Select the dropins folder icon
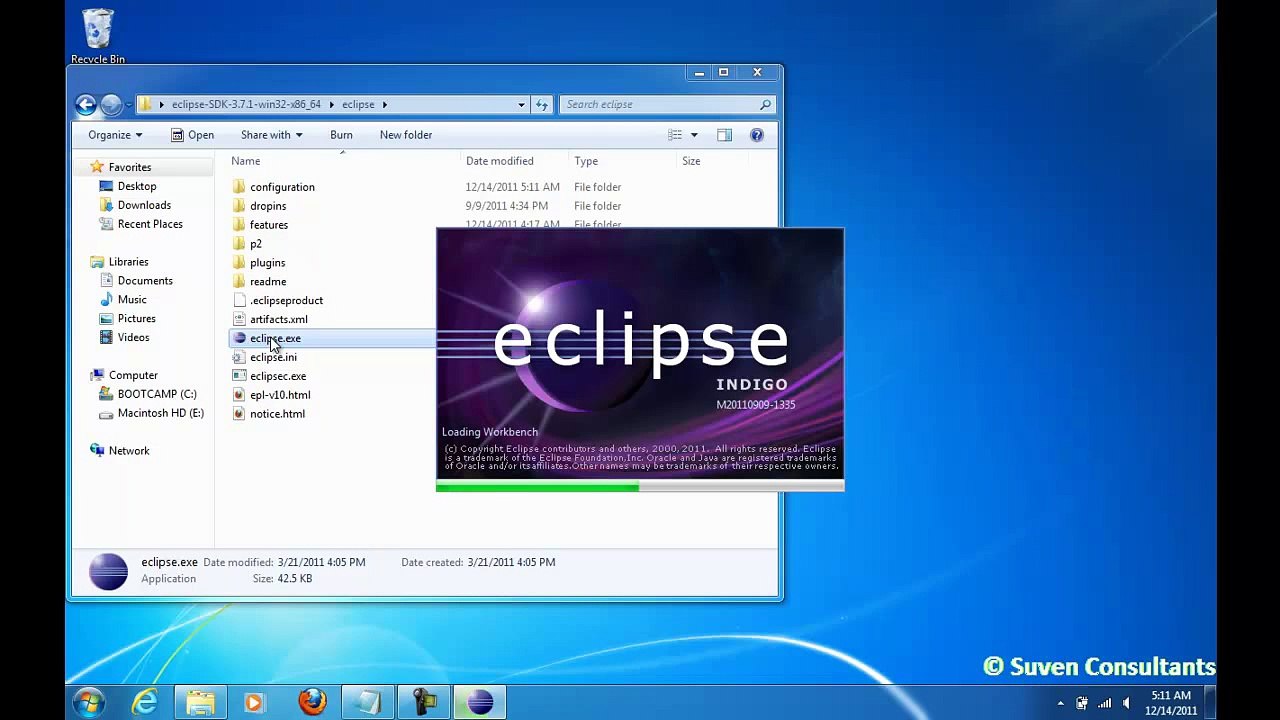The width and height of the screenshot is (1280, 720). (239, 206)
